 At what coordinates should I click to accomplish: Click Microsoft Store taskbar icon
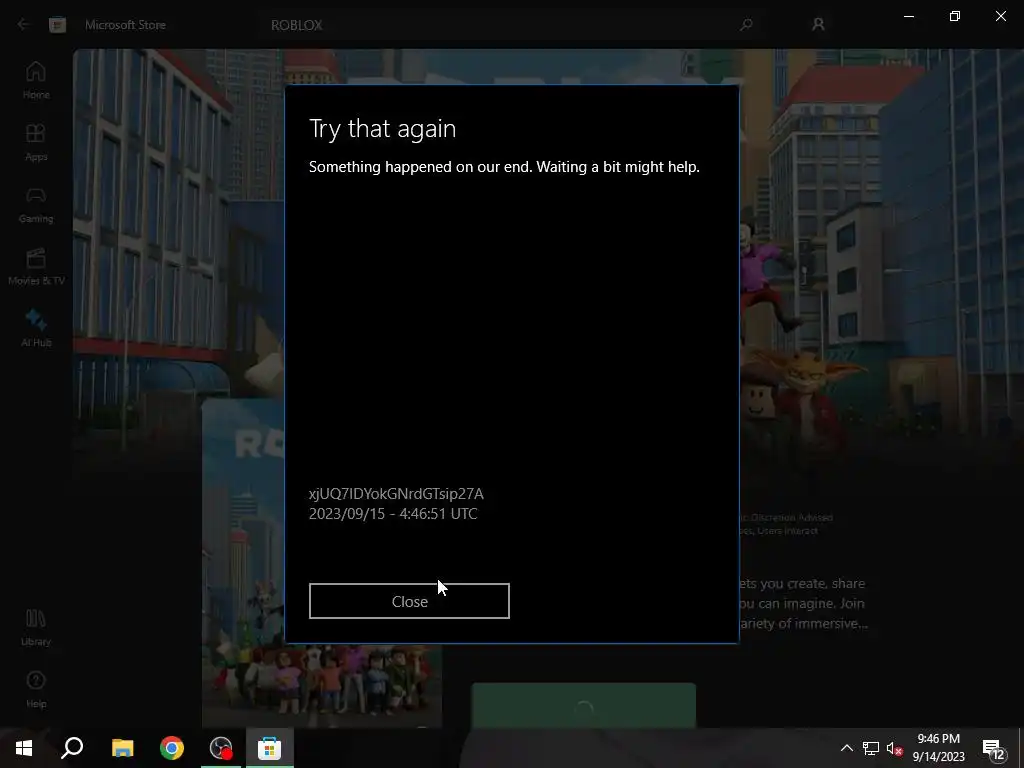(x=270, y=748)
